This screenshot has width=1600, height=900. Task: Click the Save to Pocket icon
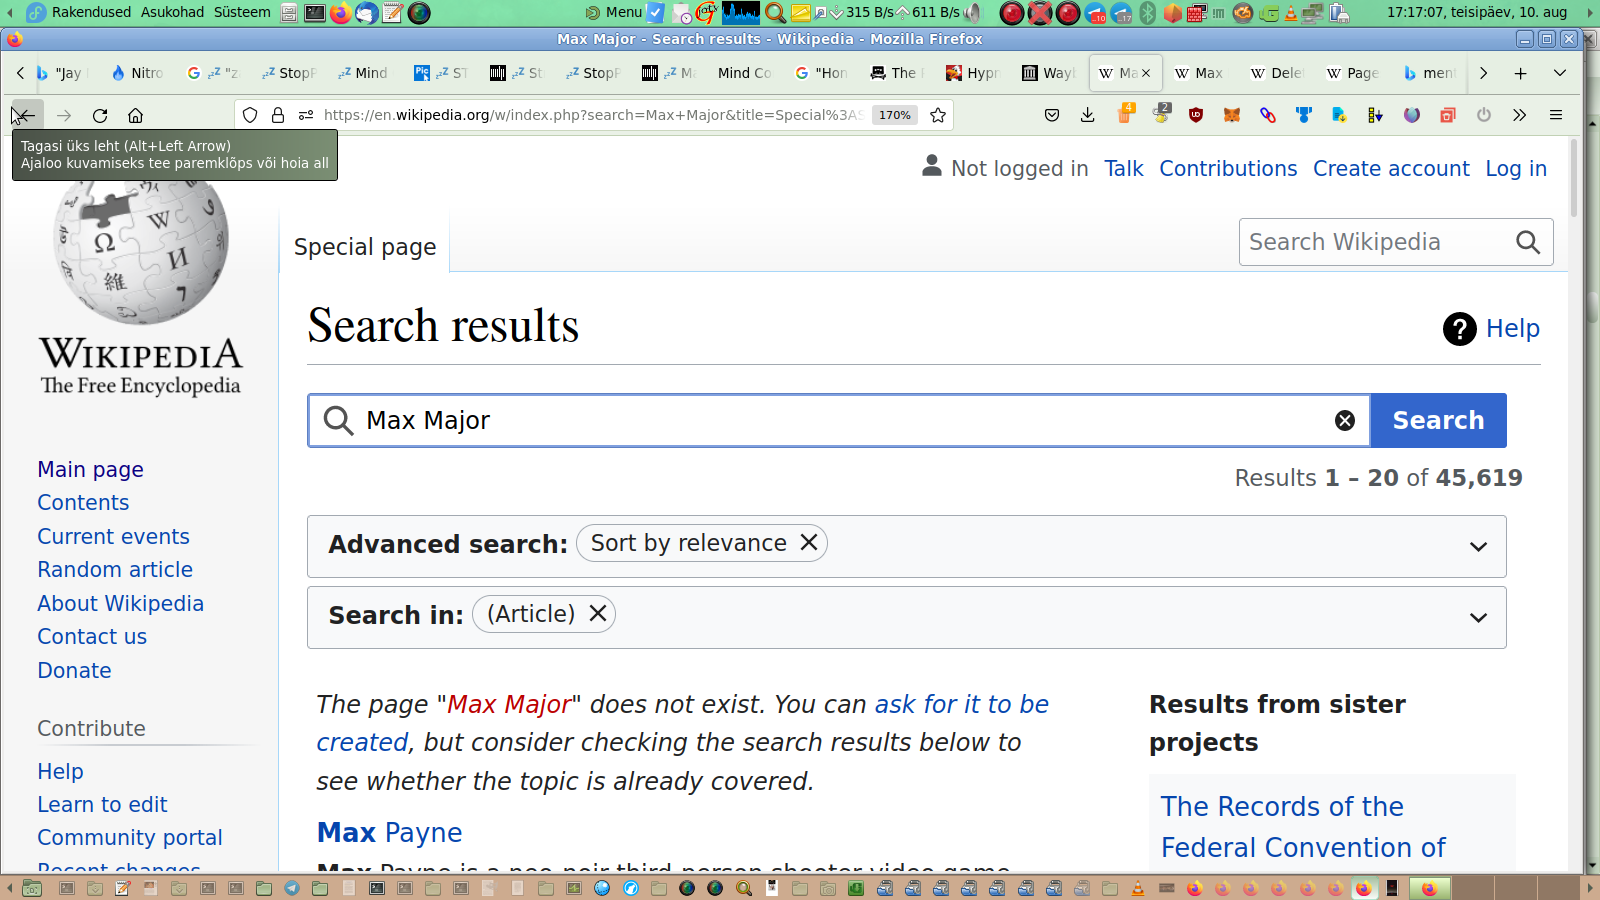tap(1052, 115)
